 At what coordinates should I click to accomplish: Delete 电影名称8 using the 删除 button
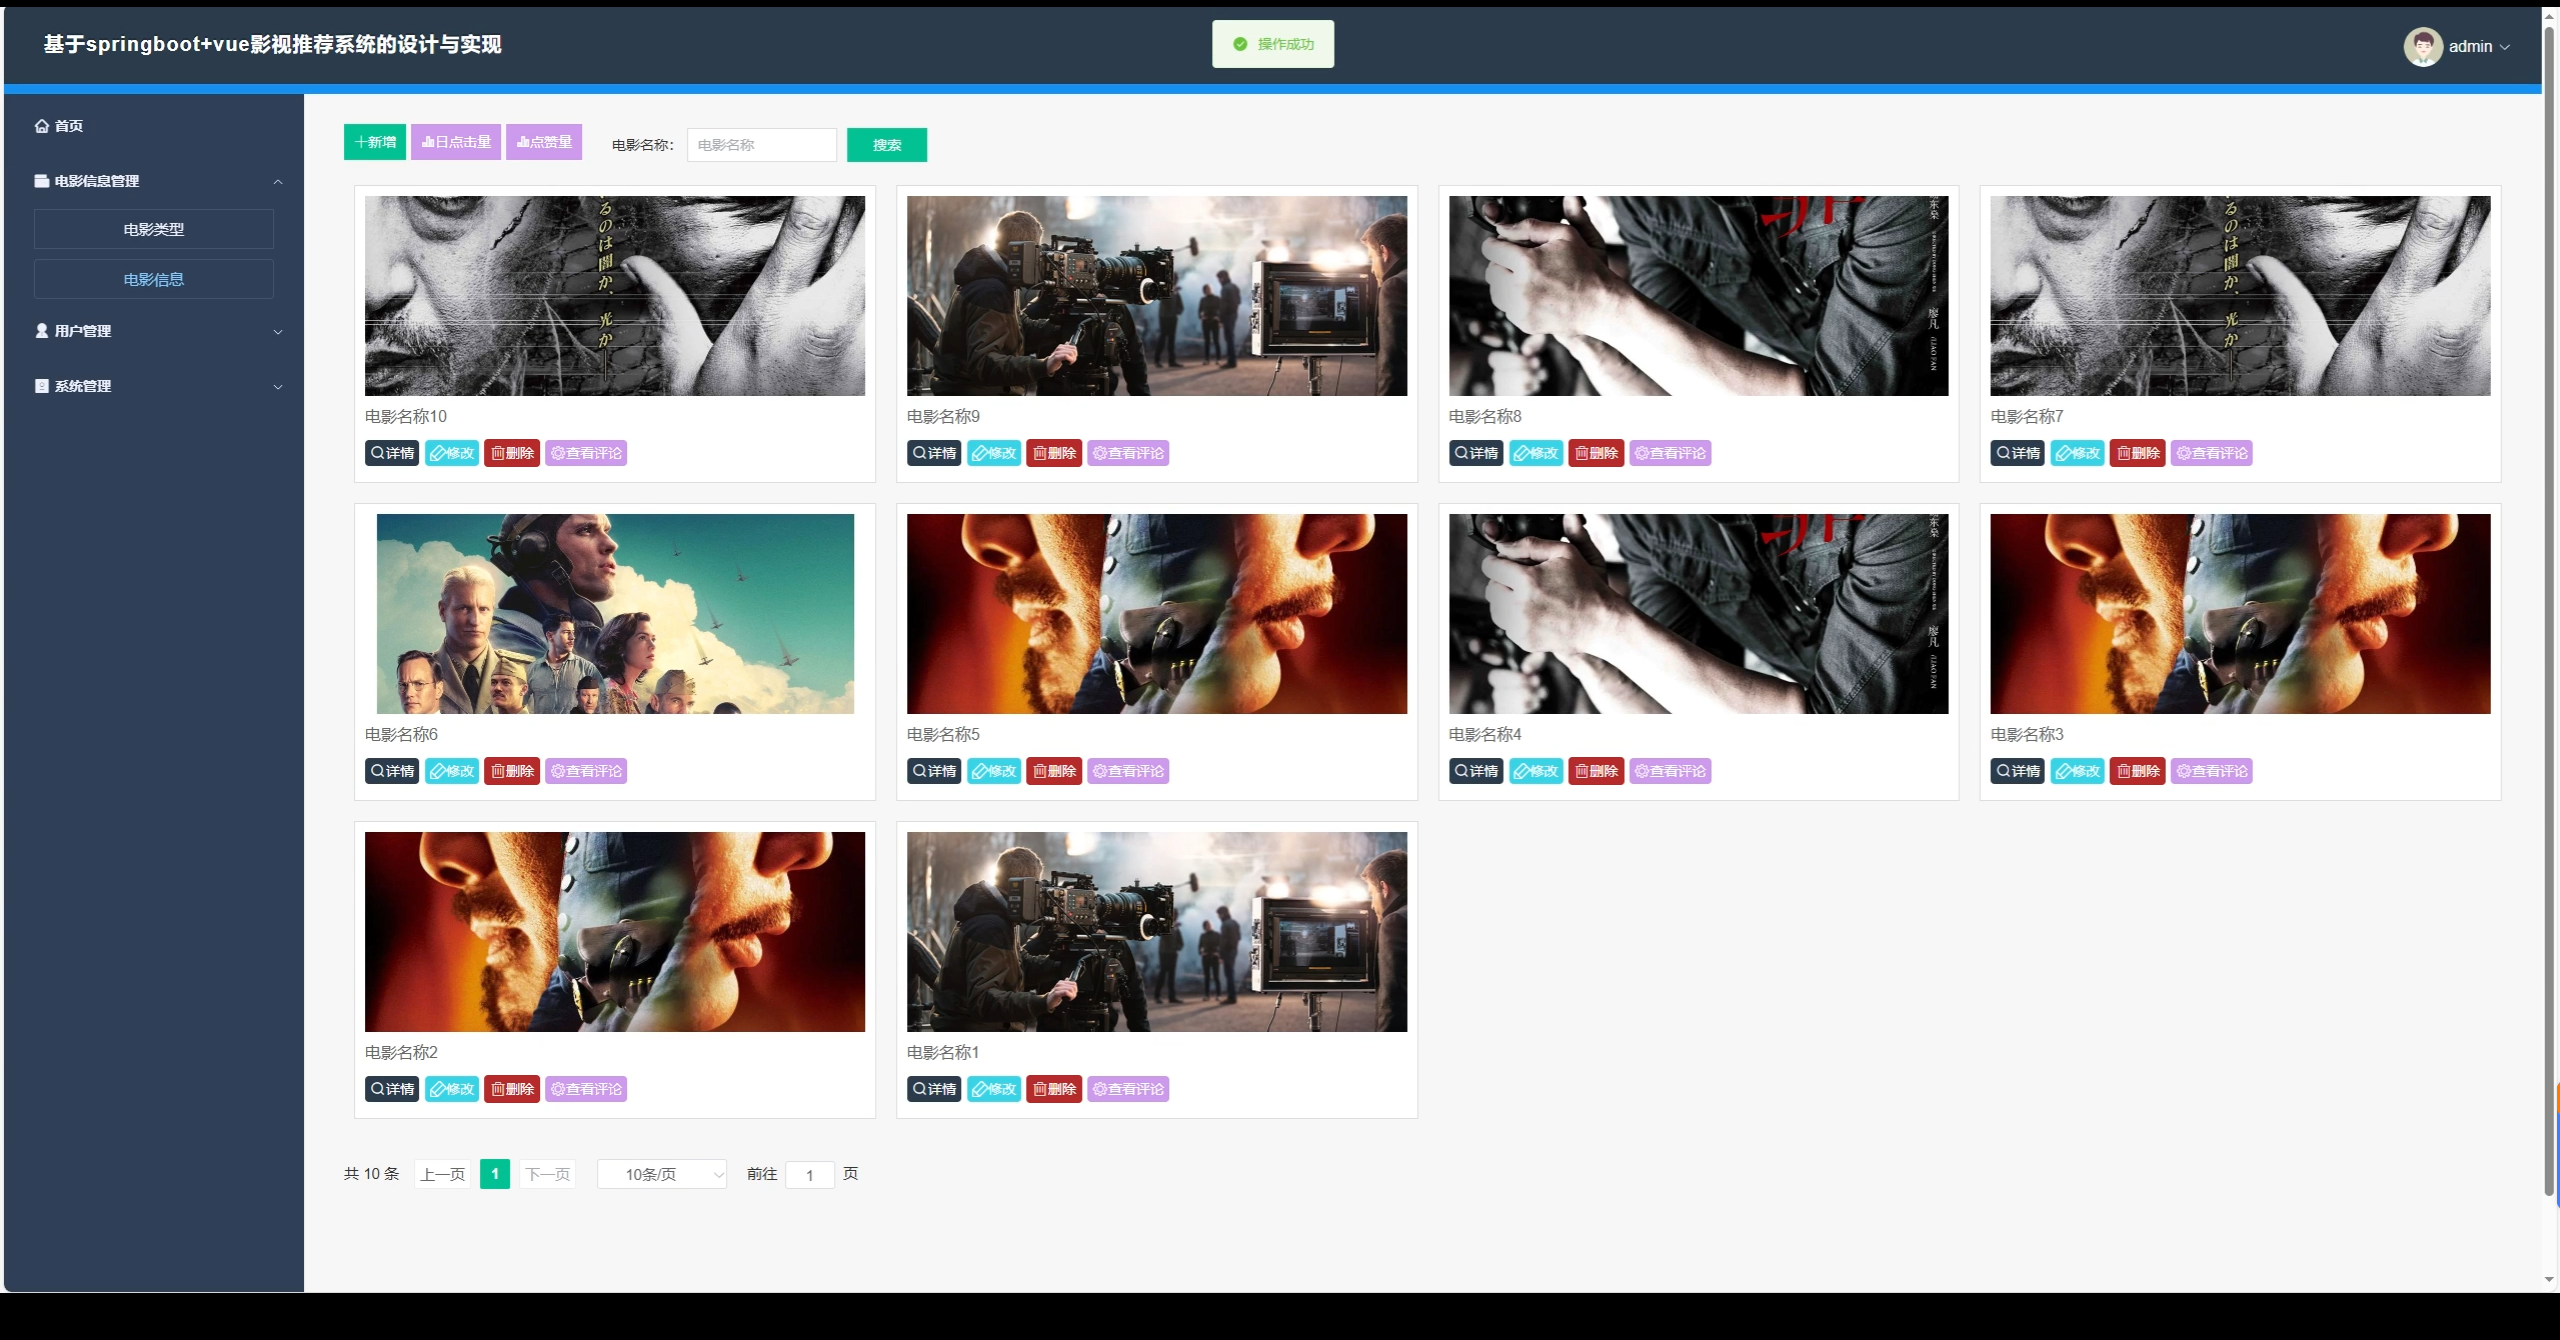click(1596, 453)
